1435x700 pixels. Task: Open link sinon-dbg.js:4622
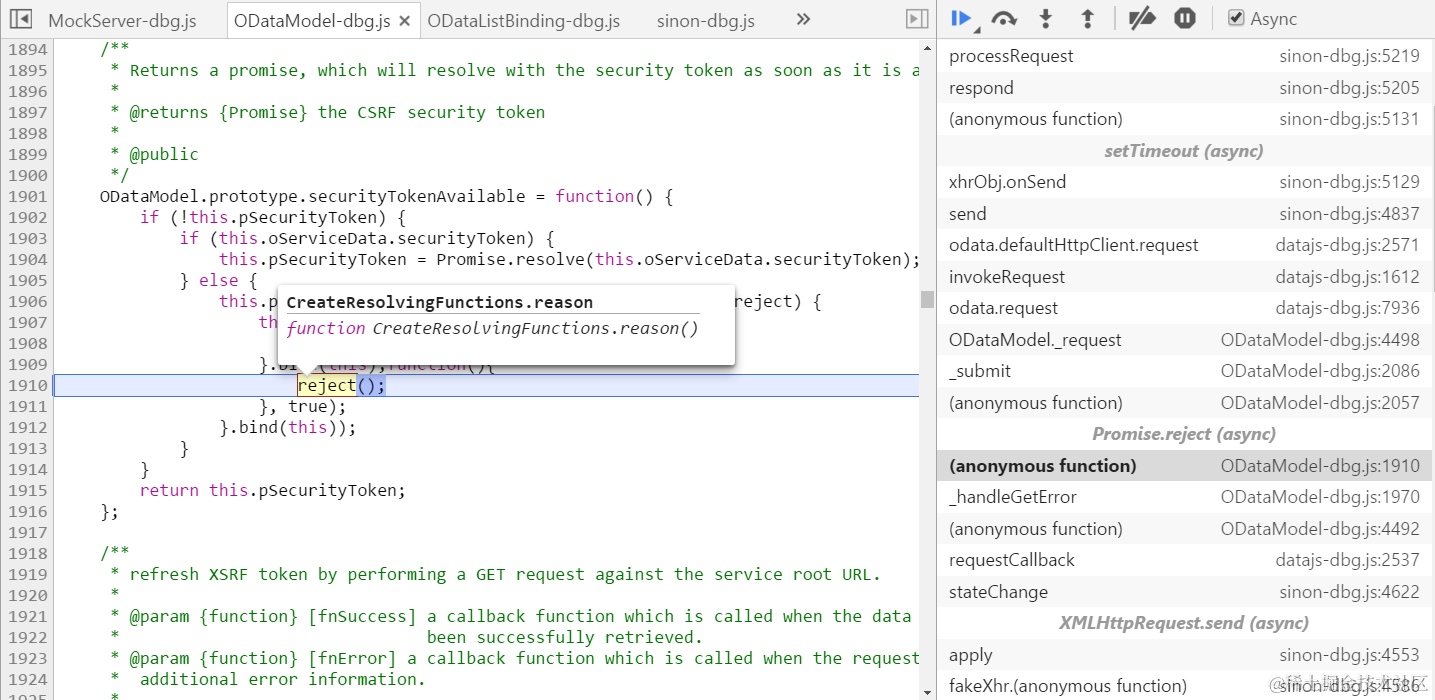(1349, 592)
